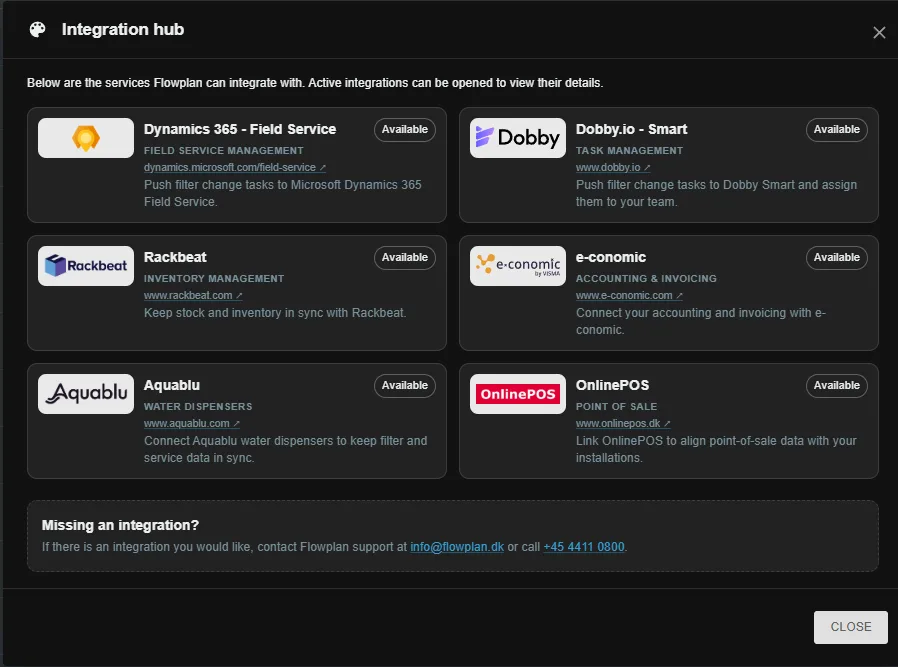This screenshot has height=667, width=898.
Task: Open the www.rackbeat.com link
Action: 193,295
